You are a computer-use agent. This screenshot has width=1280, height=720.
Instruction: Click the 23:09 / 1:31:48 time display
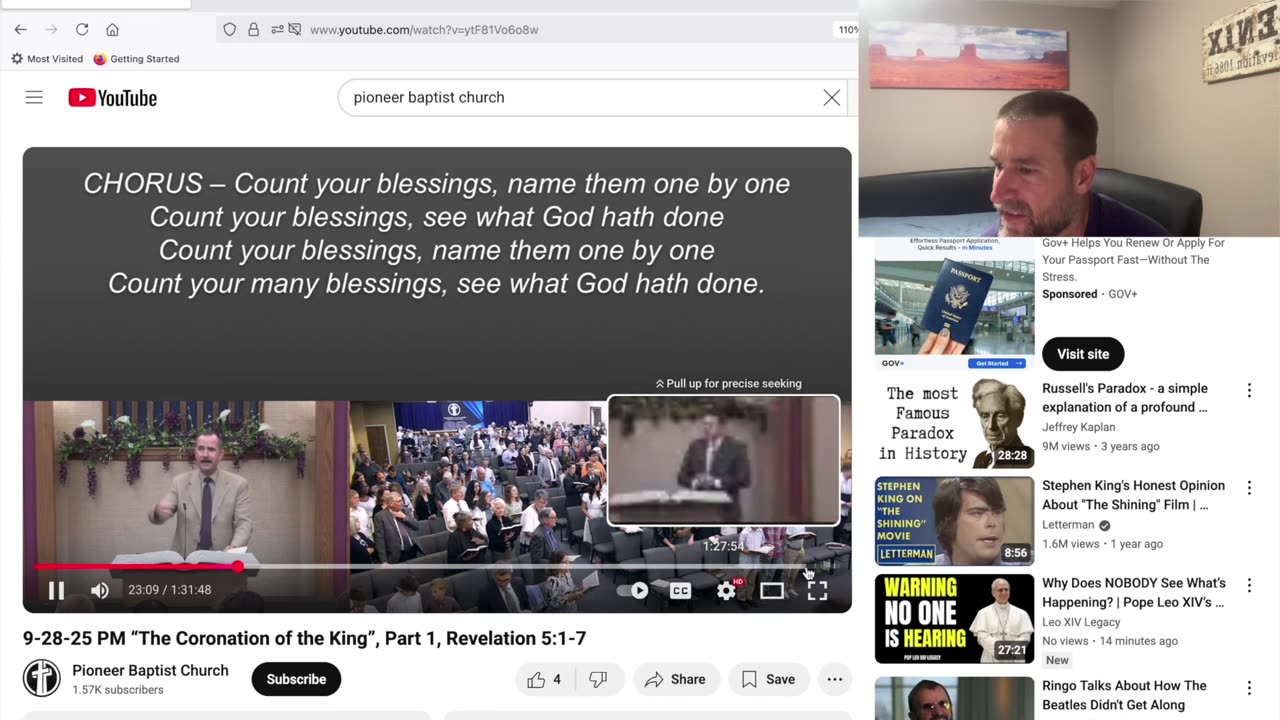(169, 590)
